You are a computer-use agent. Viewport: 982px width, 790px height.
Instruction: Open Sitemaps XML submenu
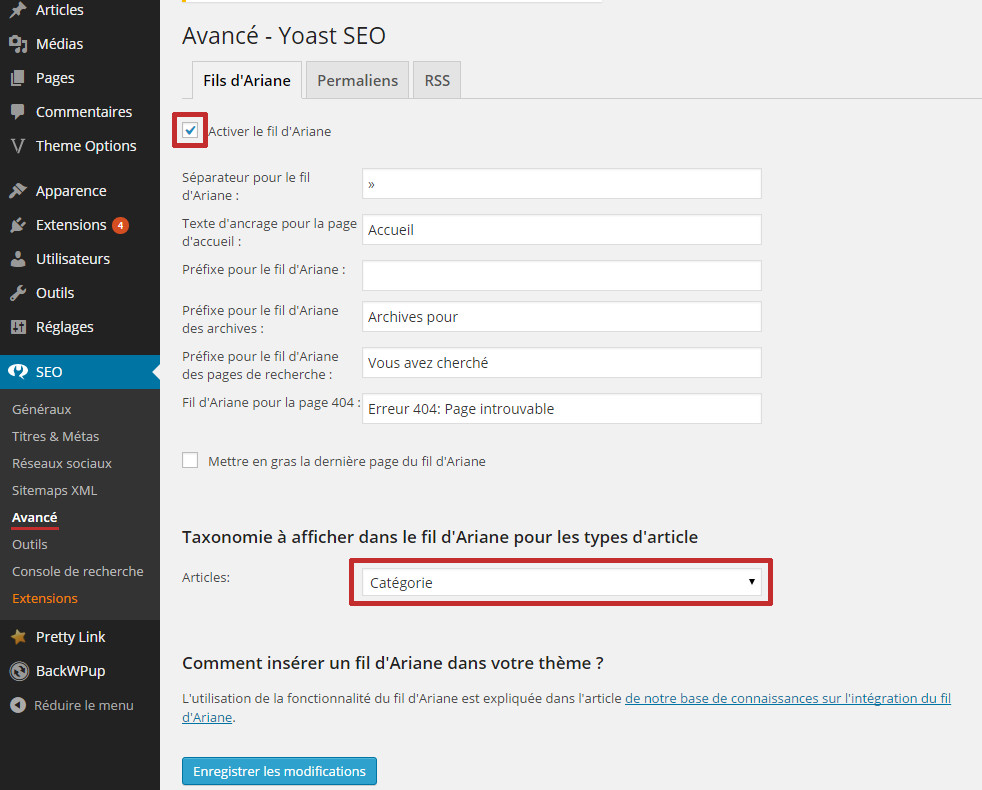pos(54,490)
